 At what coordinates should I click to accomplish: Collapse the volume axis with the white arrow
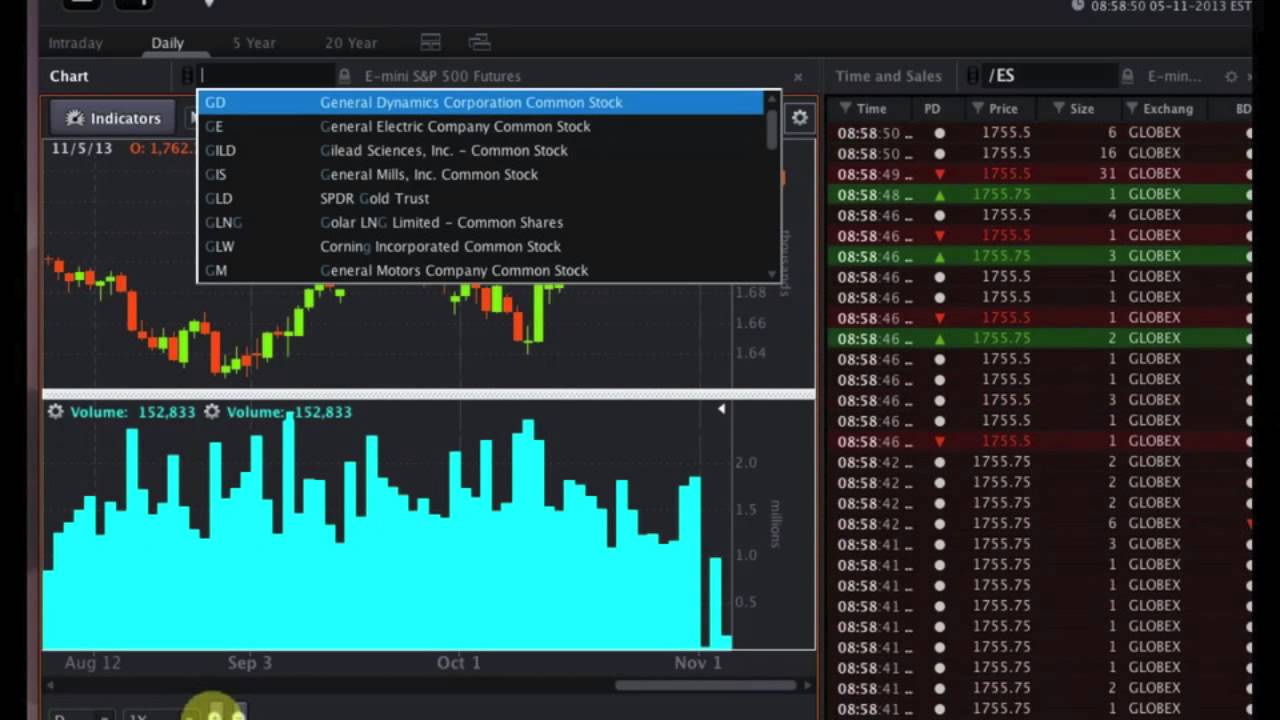(721, 409)
